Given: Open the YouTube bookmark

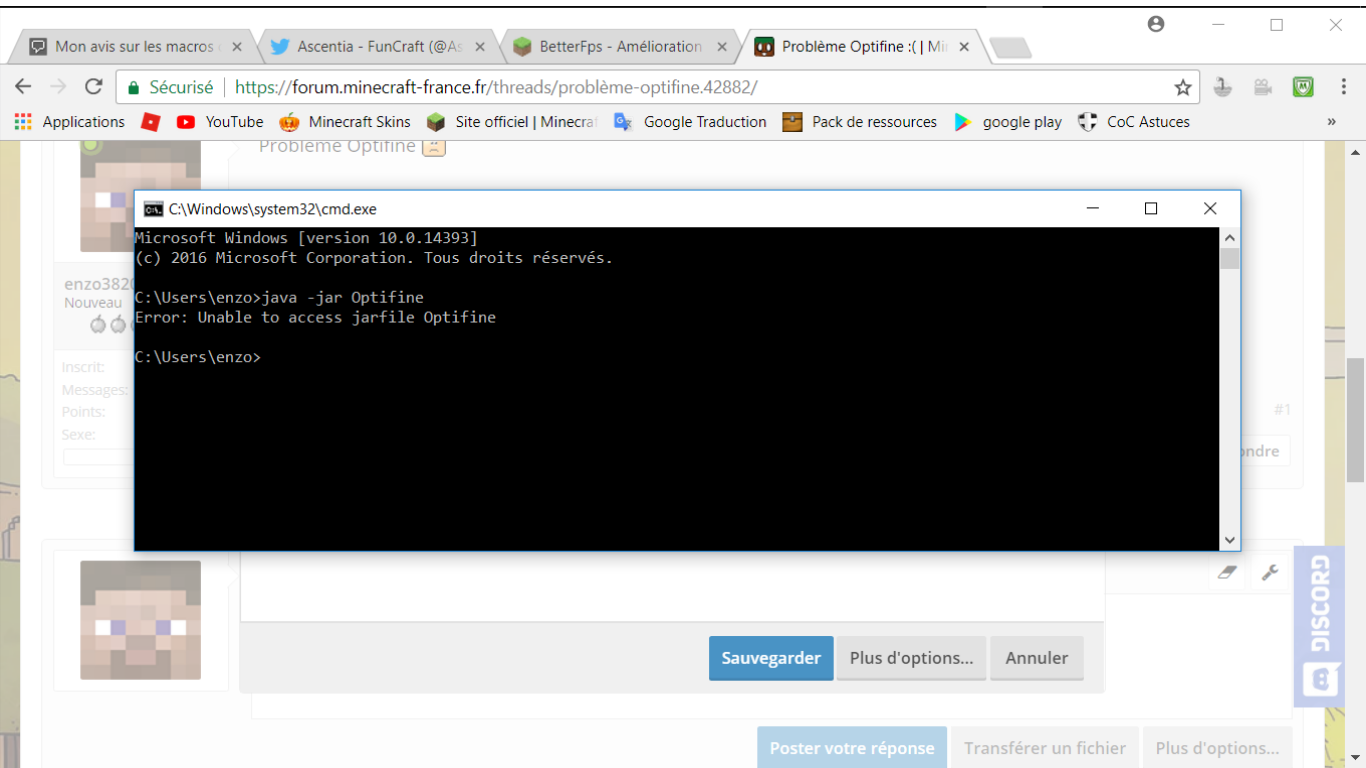Looking at the screenshot, I should click(x=220, y=122).
